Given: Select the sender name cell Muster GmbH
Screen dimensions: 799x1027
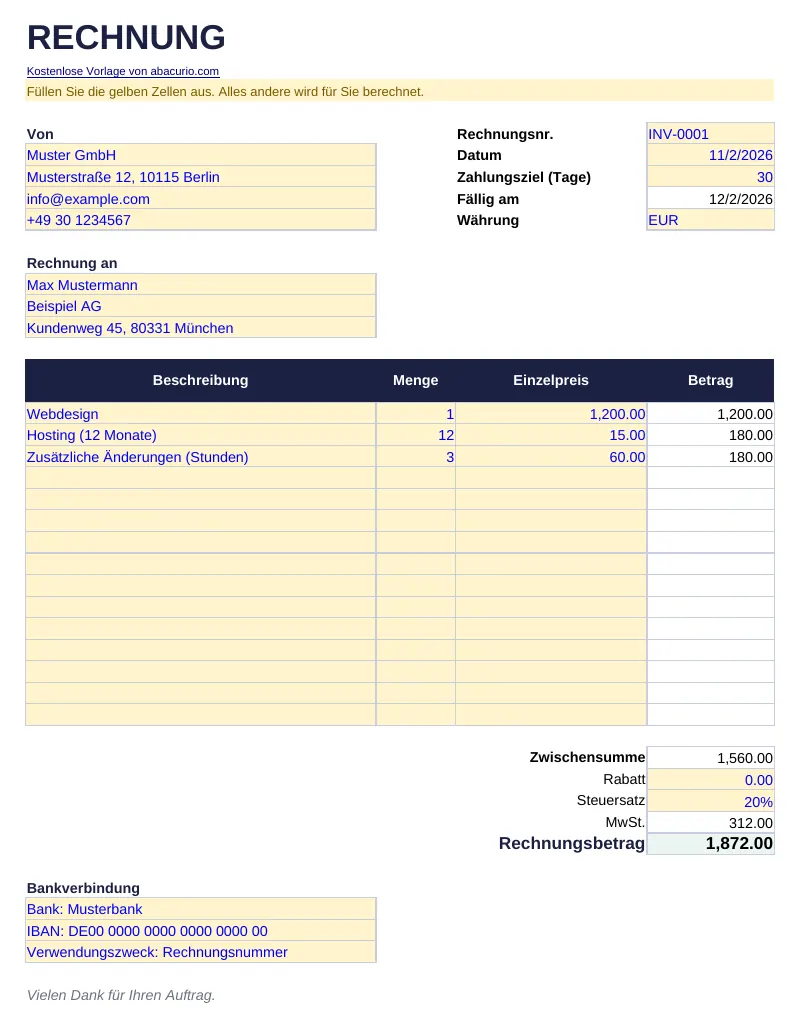Looking at the screenshot, I should tap(200, 155).
